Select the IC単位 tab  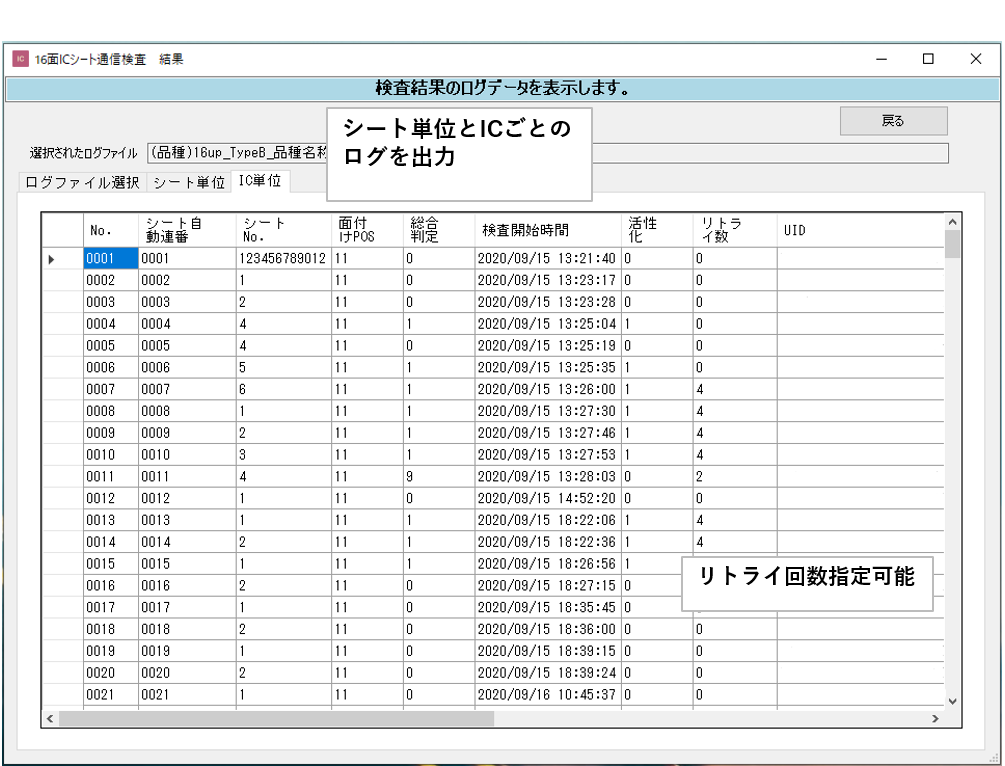[260, 181]
